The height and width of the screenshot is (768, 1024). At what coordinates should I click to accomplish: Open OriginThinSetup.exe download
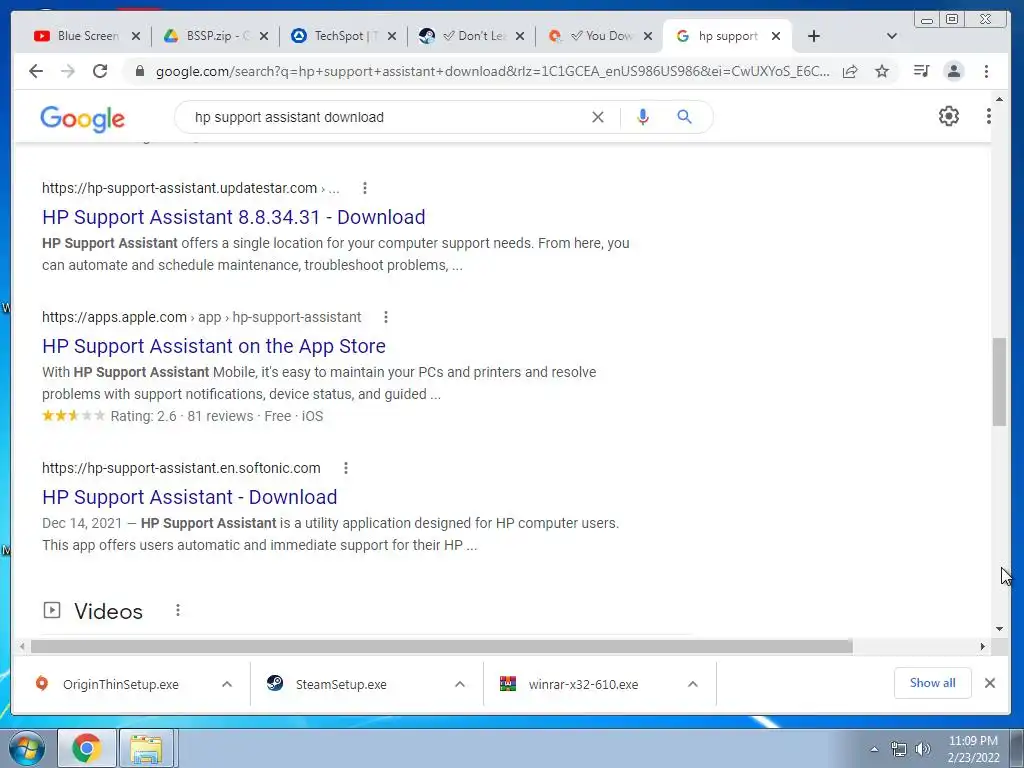coord(121,684)
